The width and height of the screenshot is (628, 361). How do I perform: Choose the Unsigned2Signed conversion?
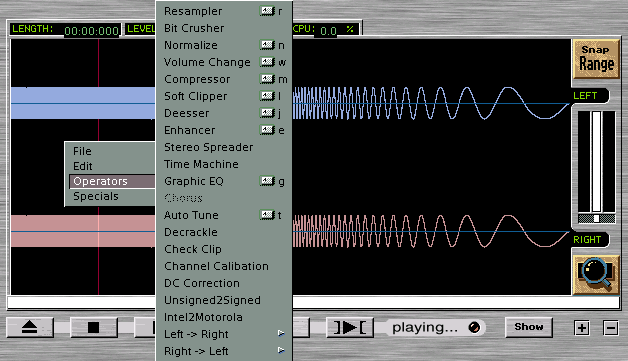click(224, 300)
